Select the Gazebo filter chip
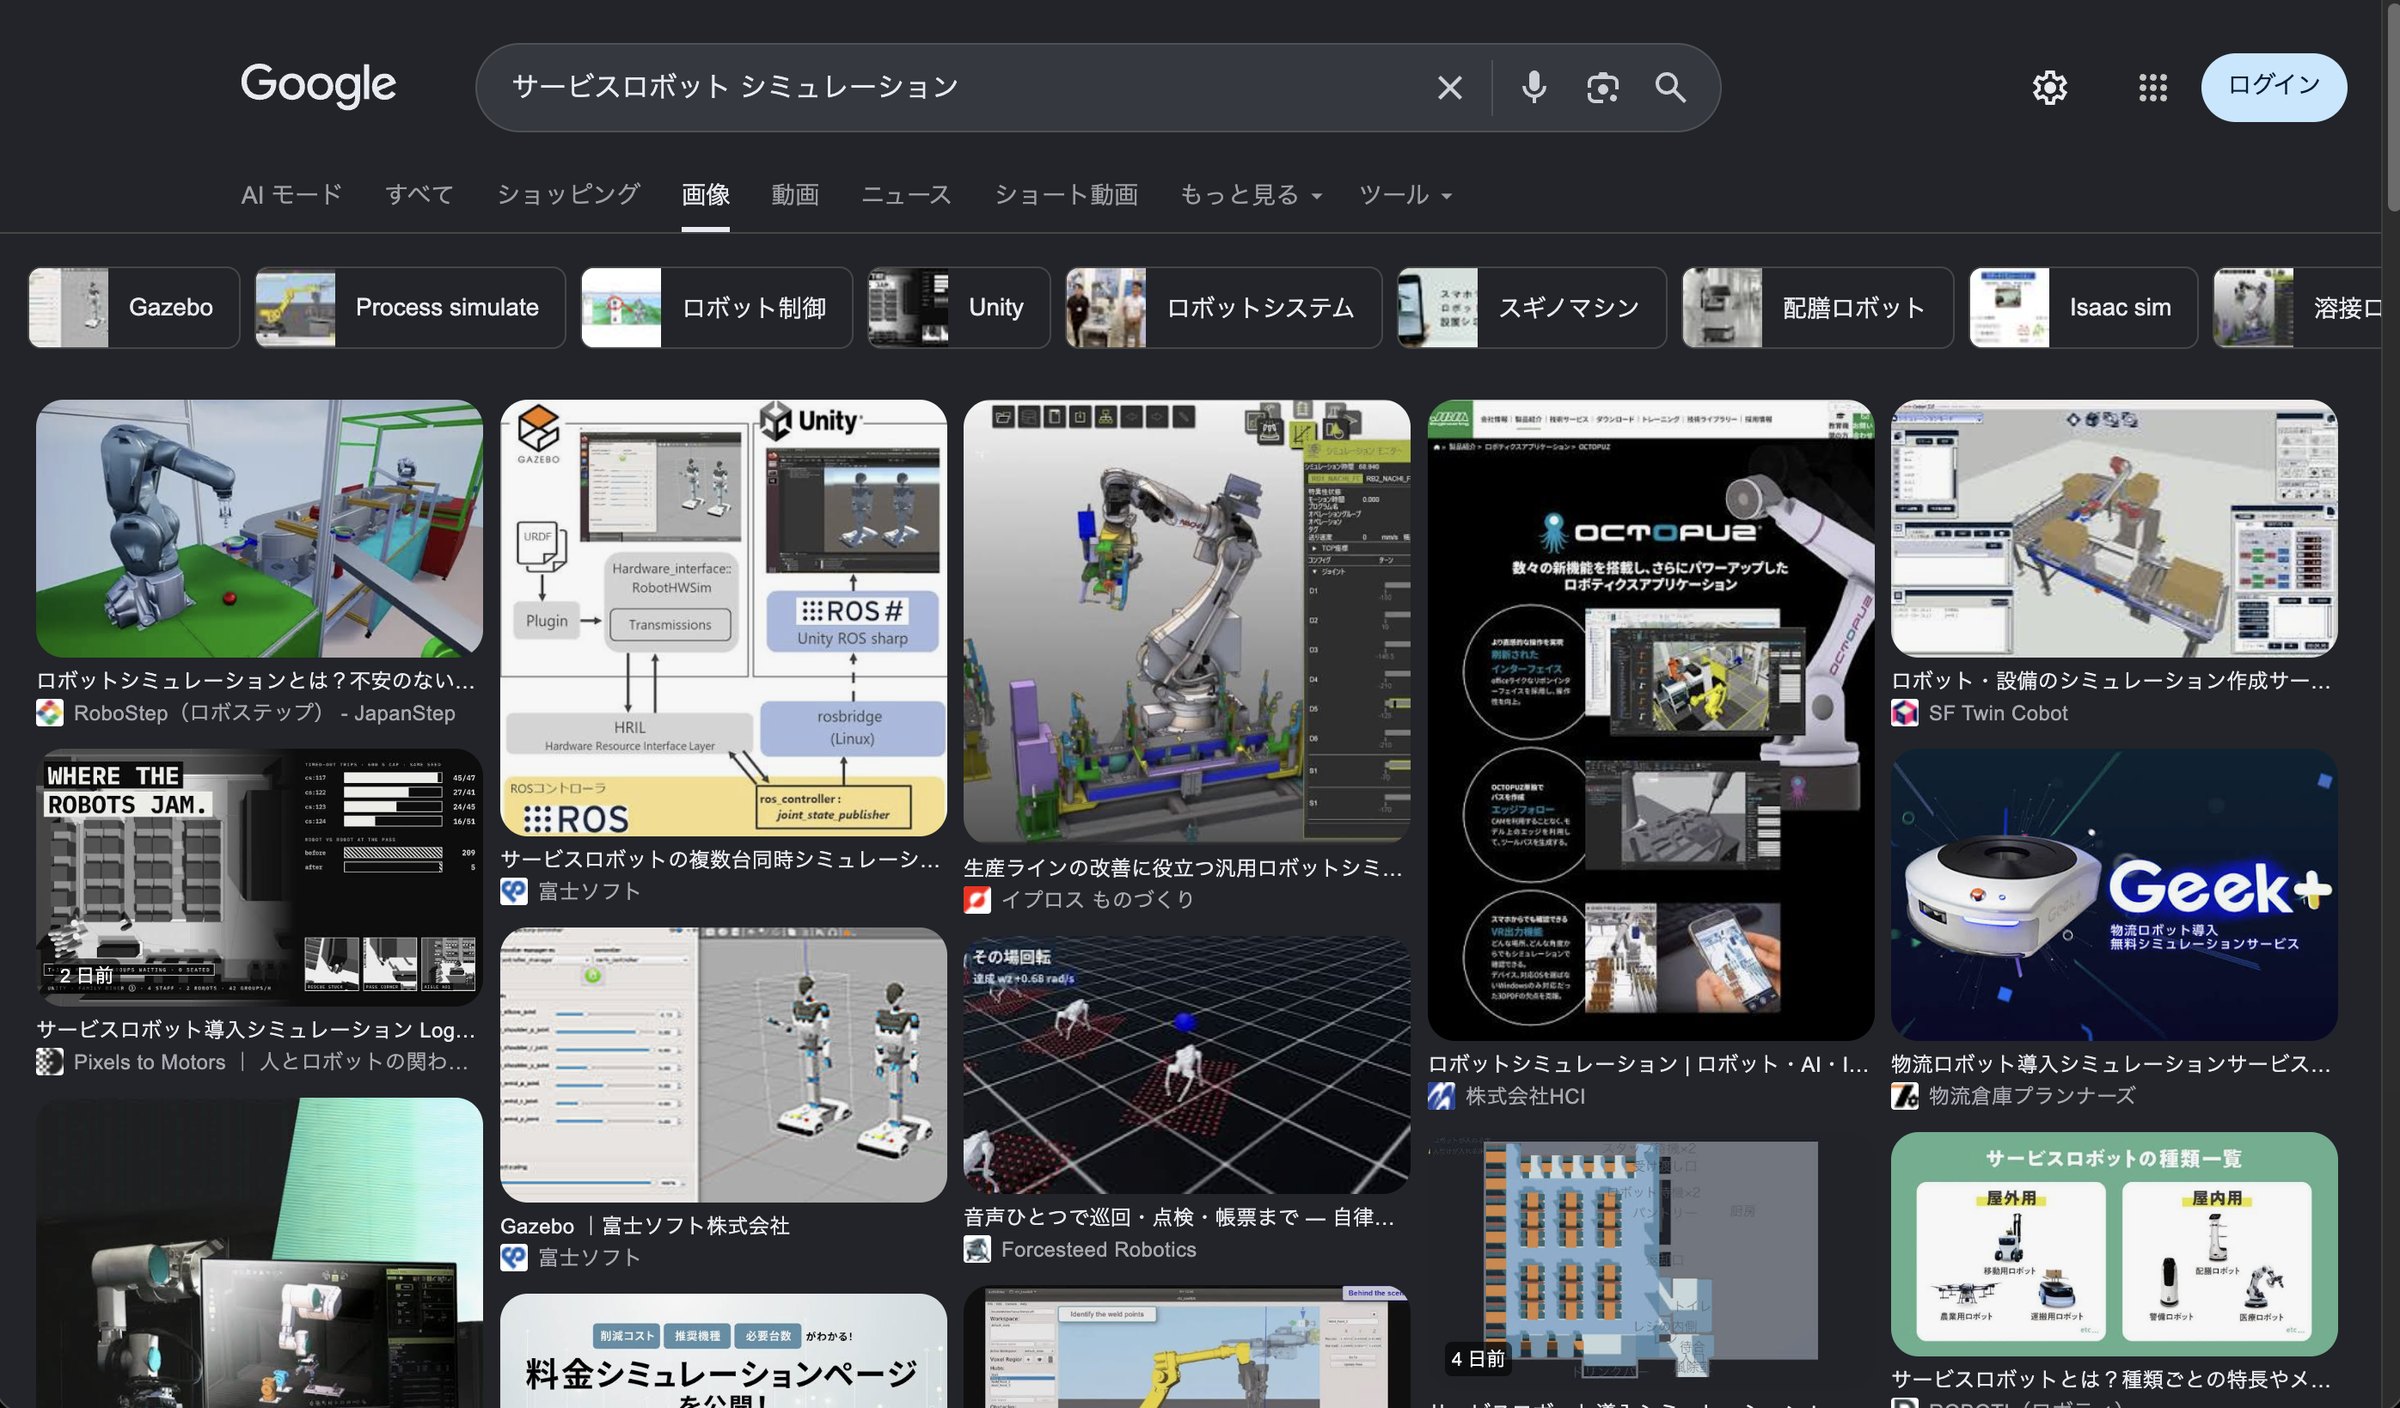This screenshot has width=2400, height=1408. (134, 308)
